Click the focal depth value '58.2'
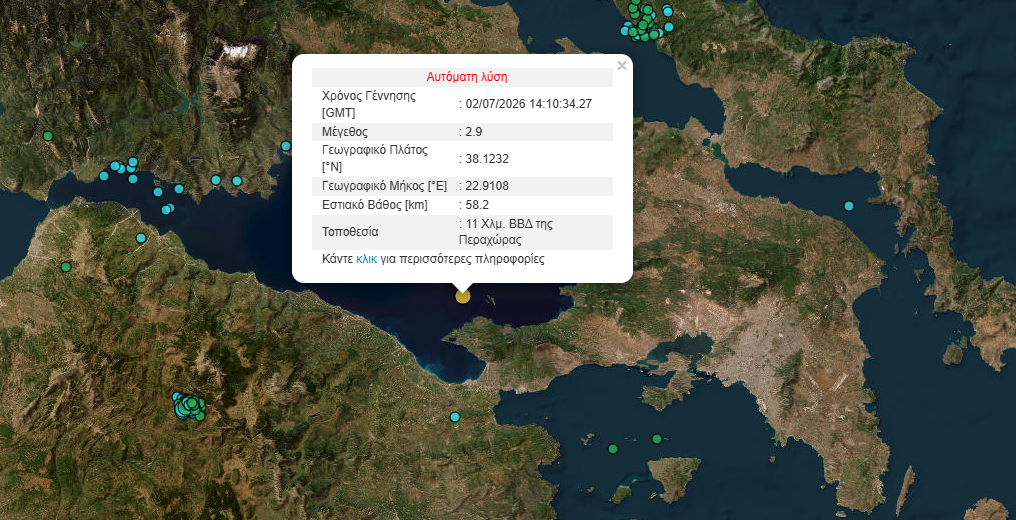Image resolution: width=1016 pixels, height=520 pixels. (476, 205)
